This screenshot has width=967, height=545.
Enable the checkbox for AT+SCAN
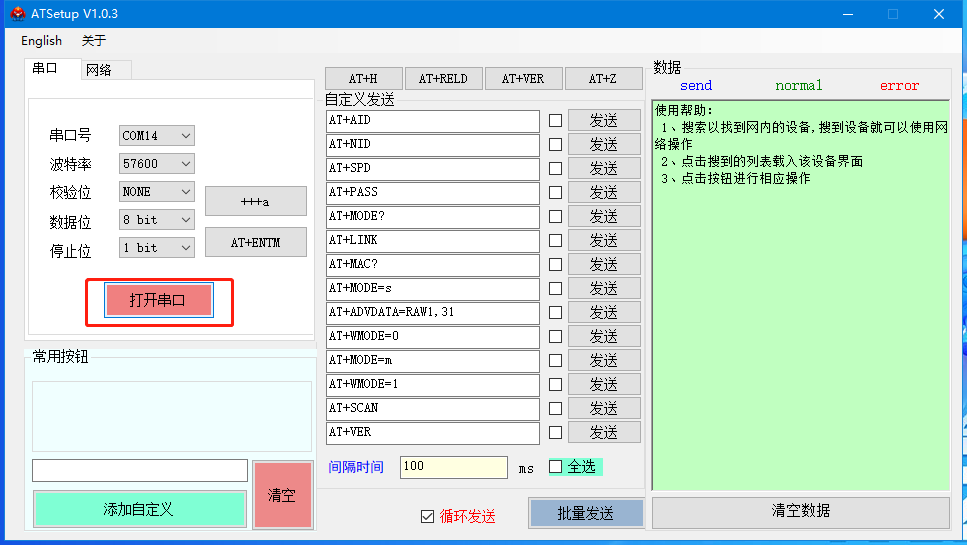point(555,408)
